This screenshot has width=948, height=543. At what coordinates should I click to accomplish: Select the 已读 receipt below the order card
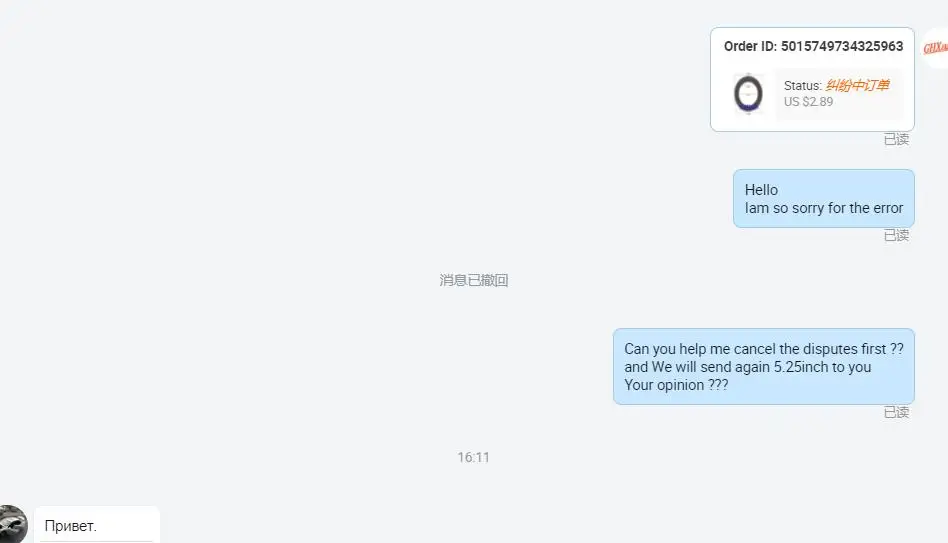click(896, 140)
